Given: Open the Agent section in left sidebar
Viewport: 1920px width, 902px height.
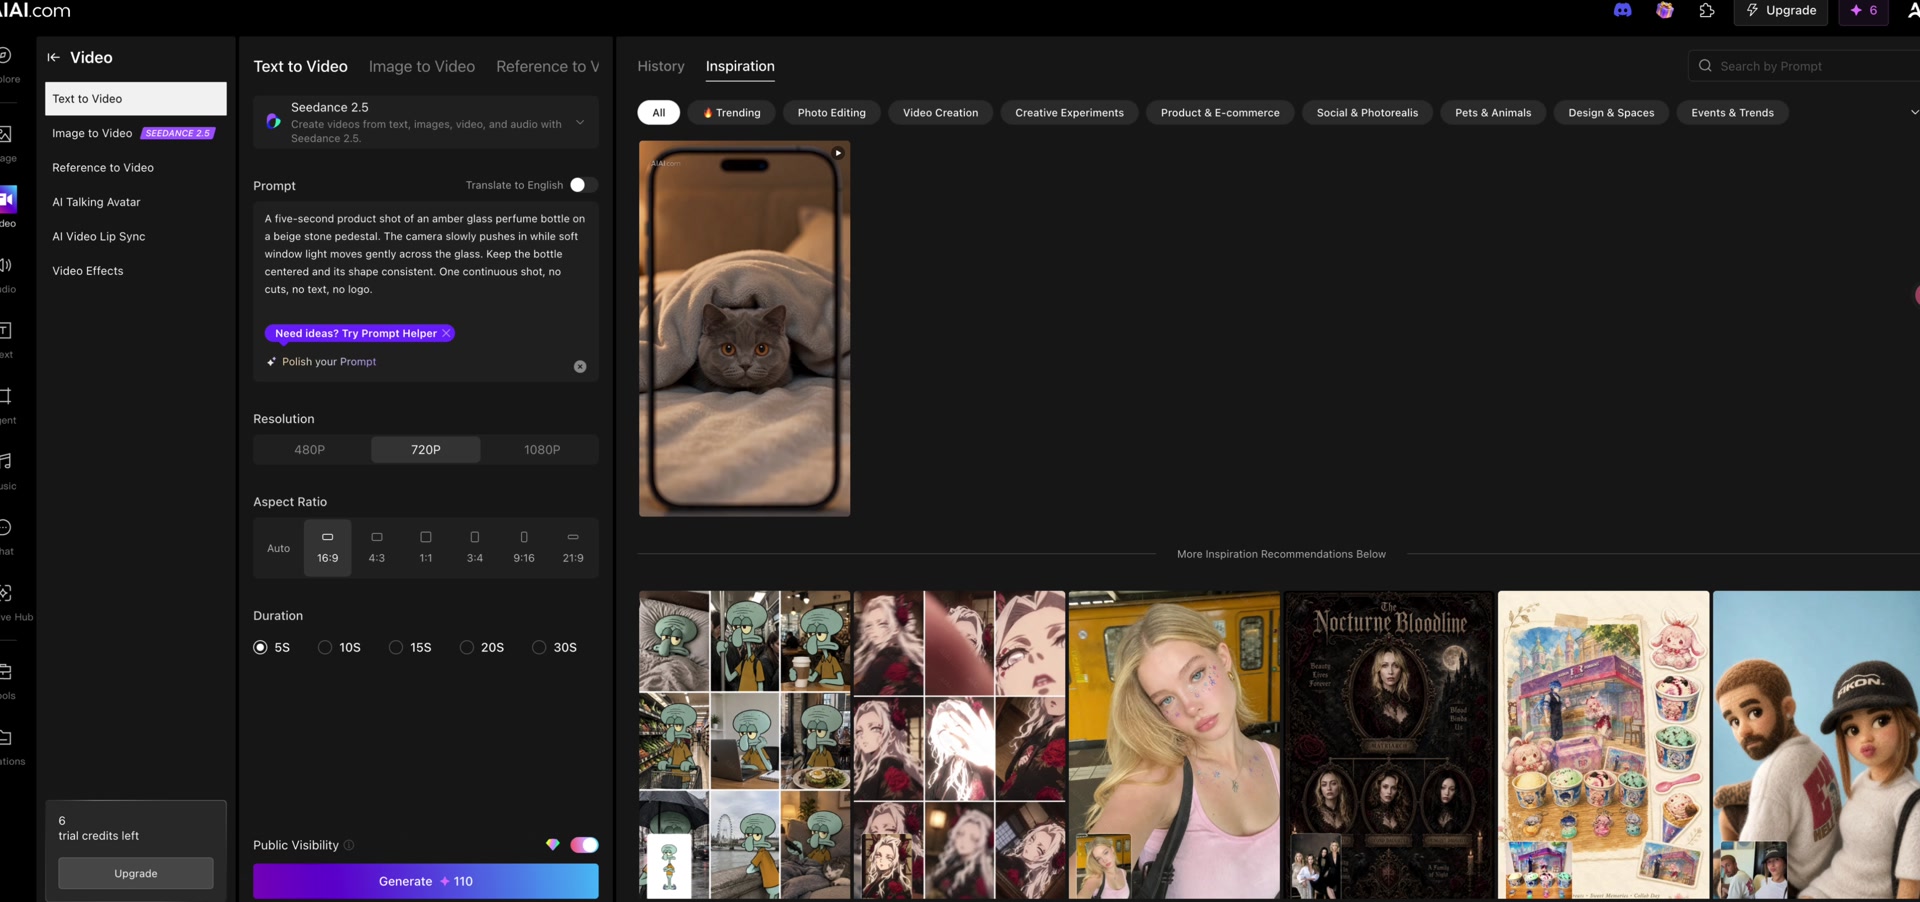Looking at the screenshot, I should point(6,404).
